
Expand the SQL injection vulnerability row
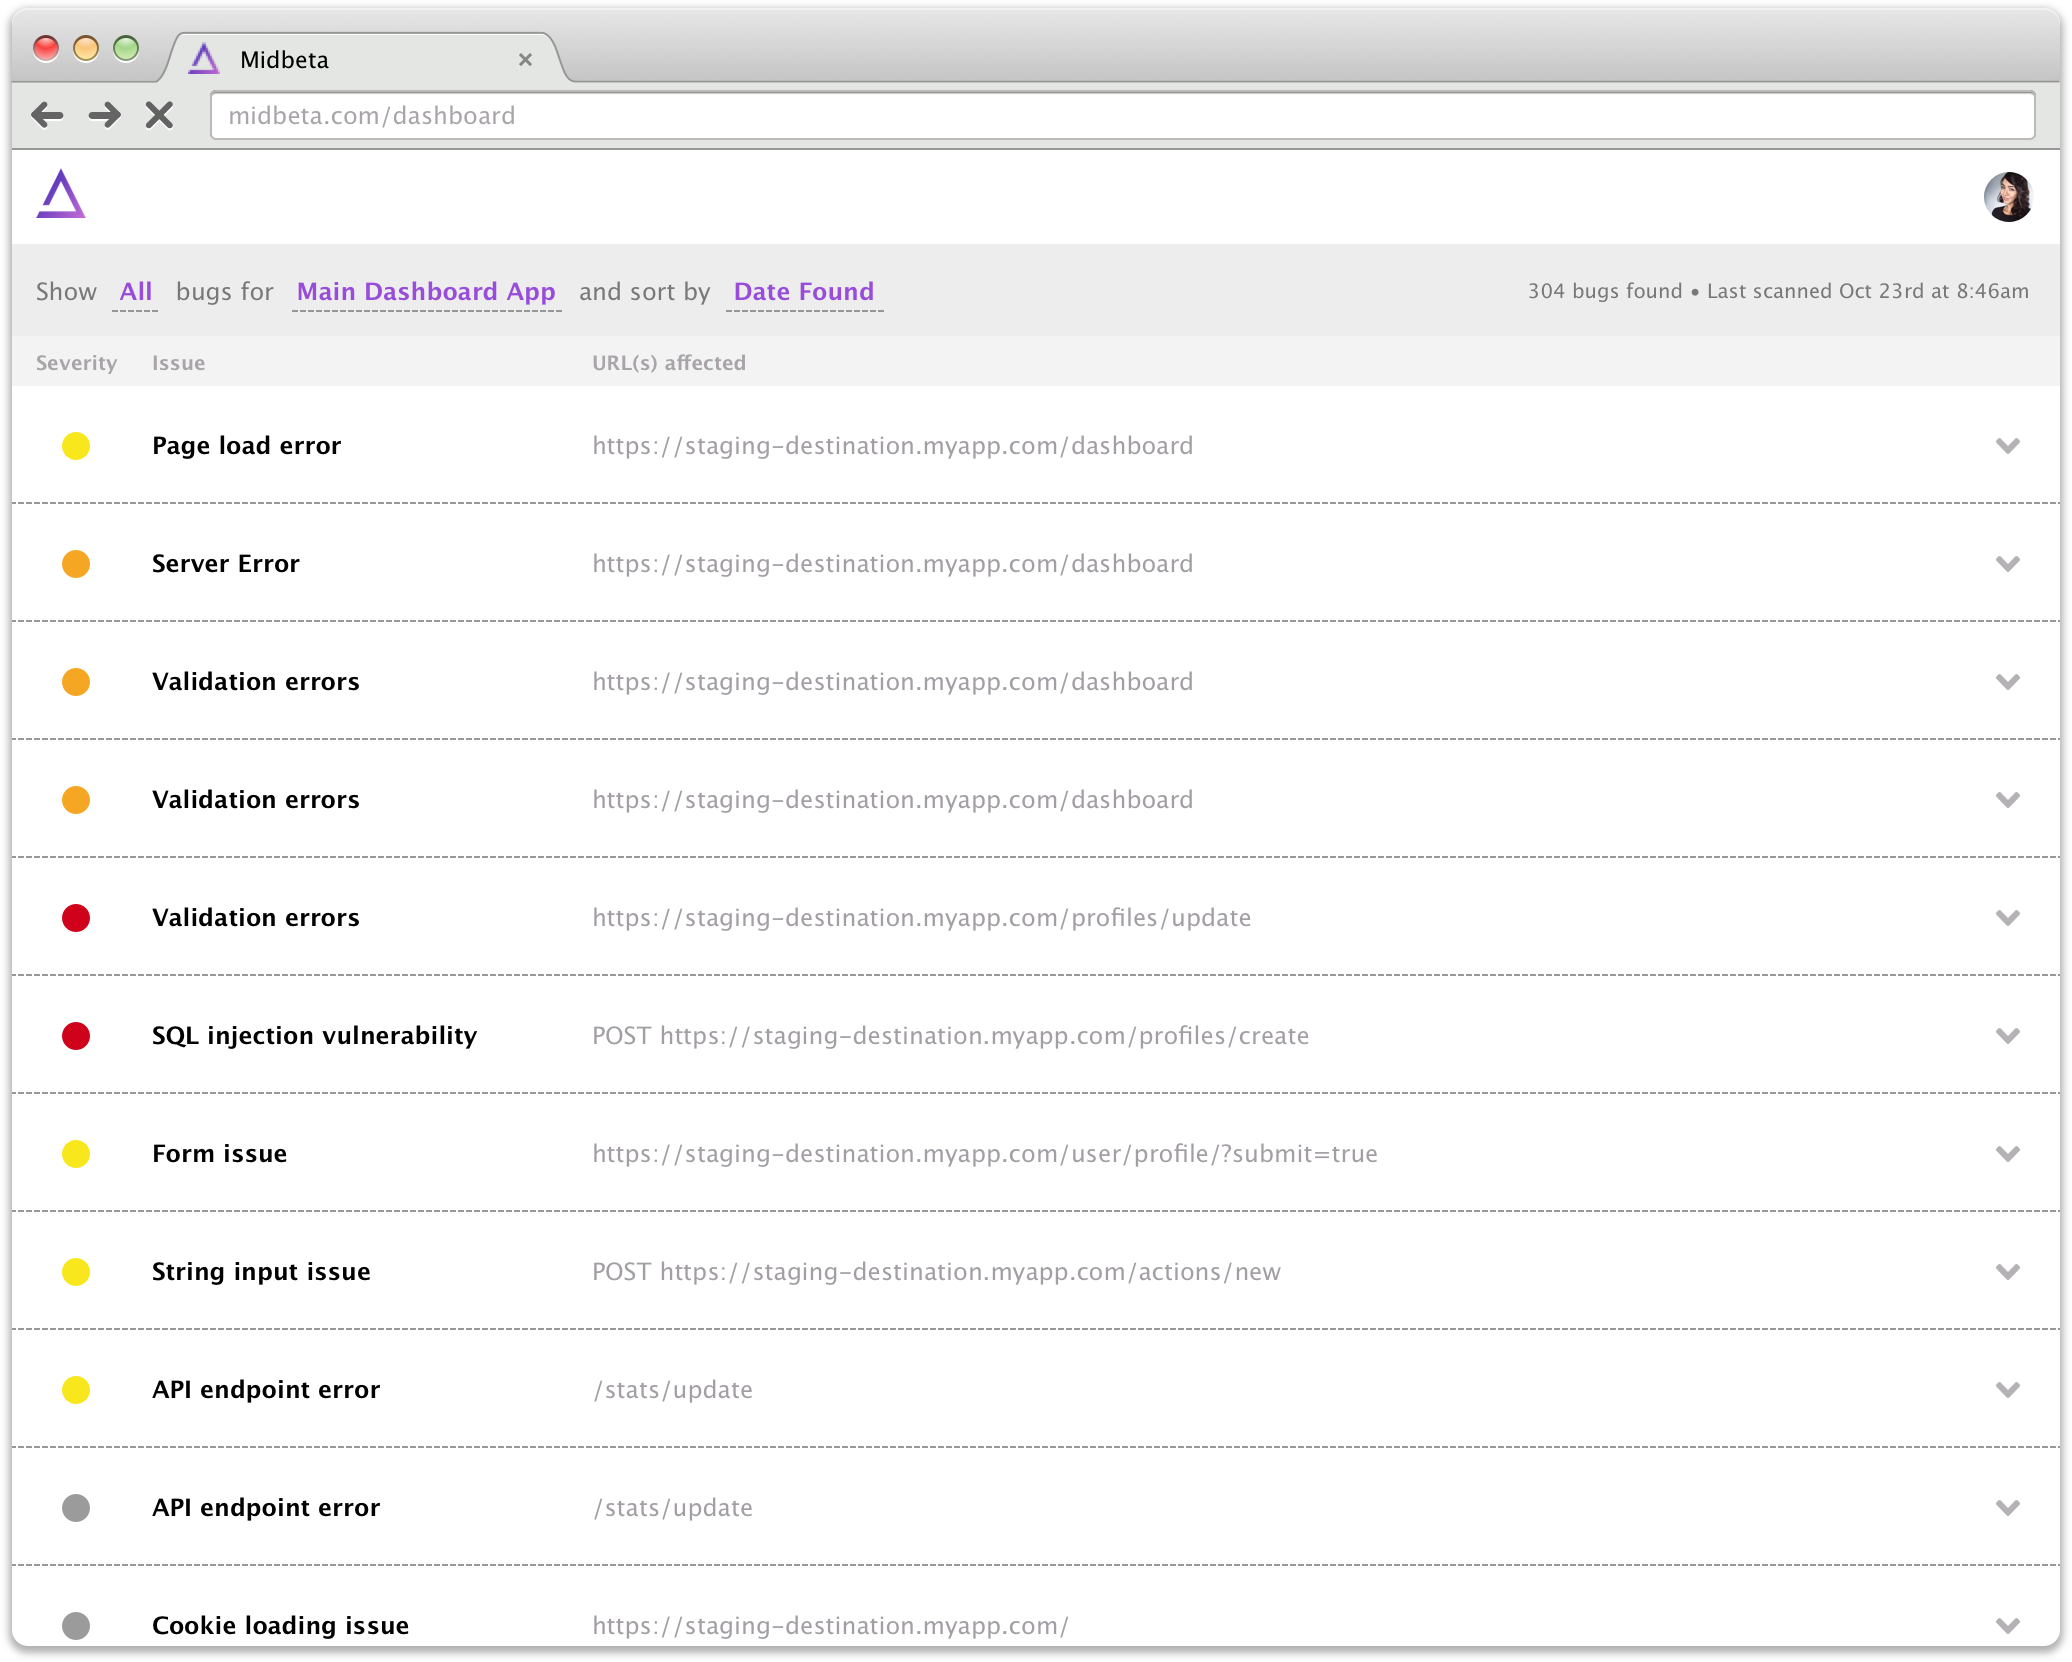click(2007, 1036)
